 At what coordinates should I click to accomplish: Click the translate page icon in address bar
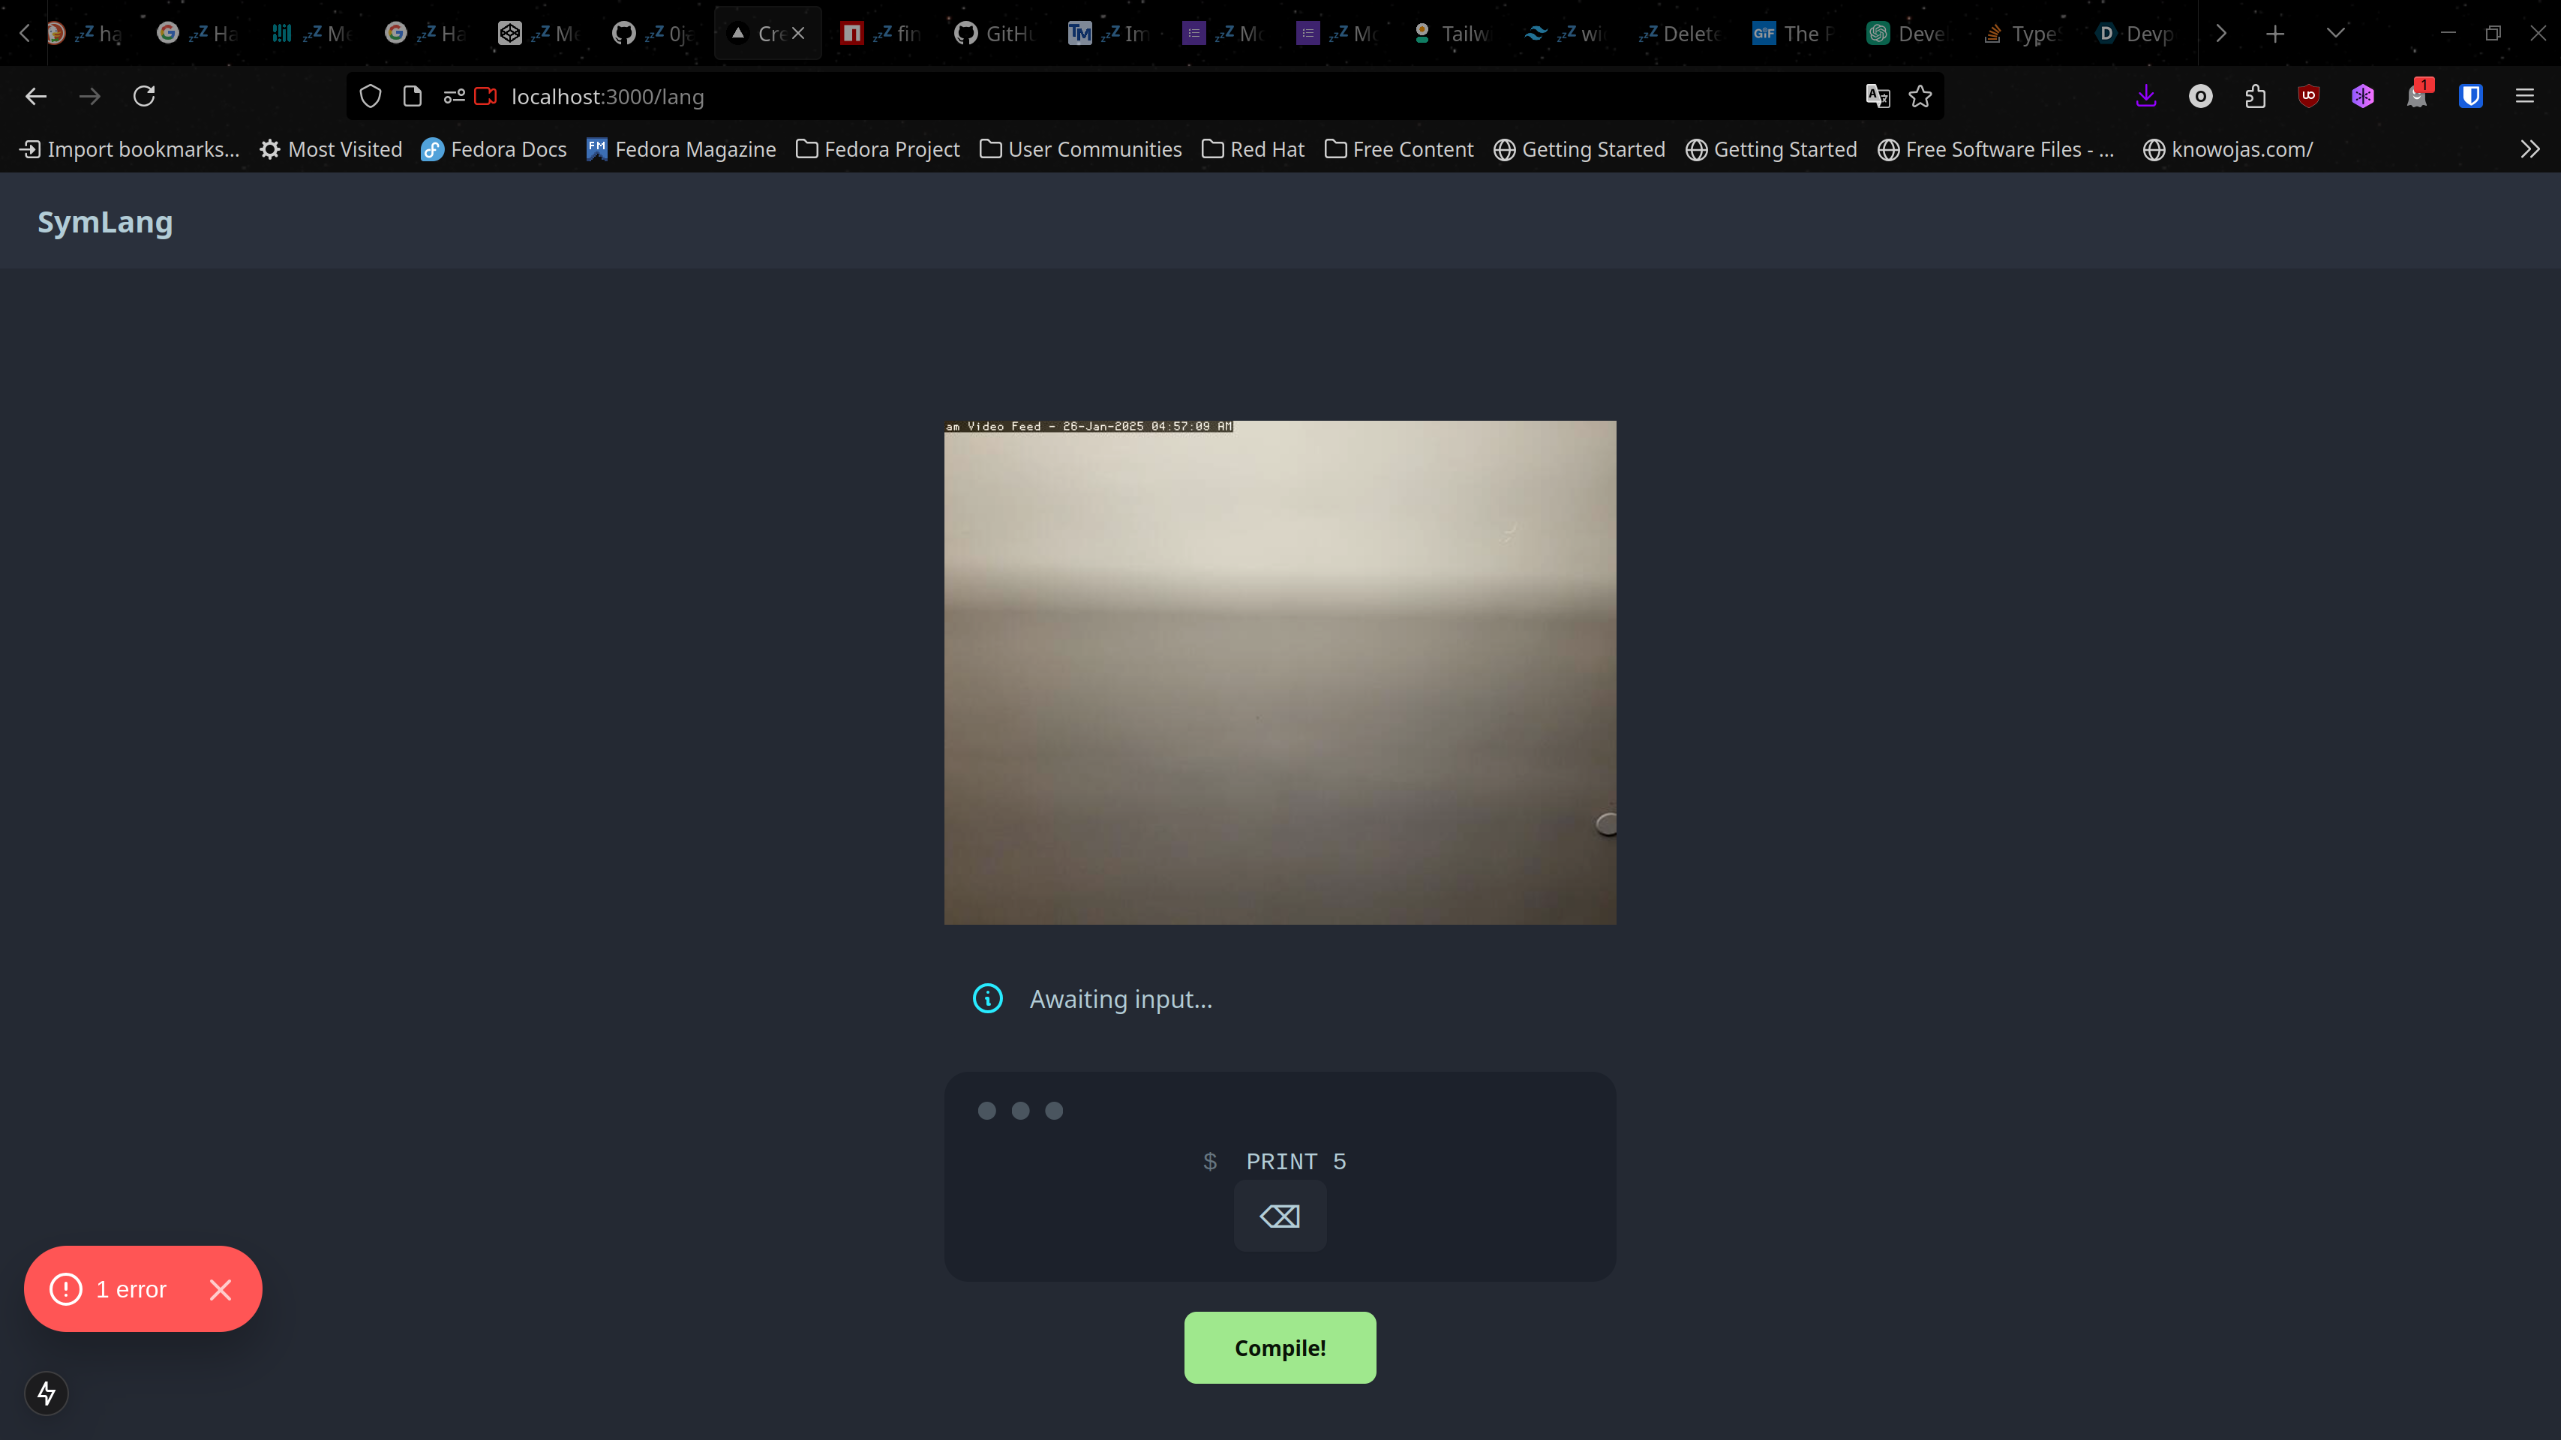coord(1877,96)
